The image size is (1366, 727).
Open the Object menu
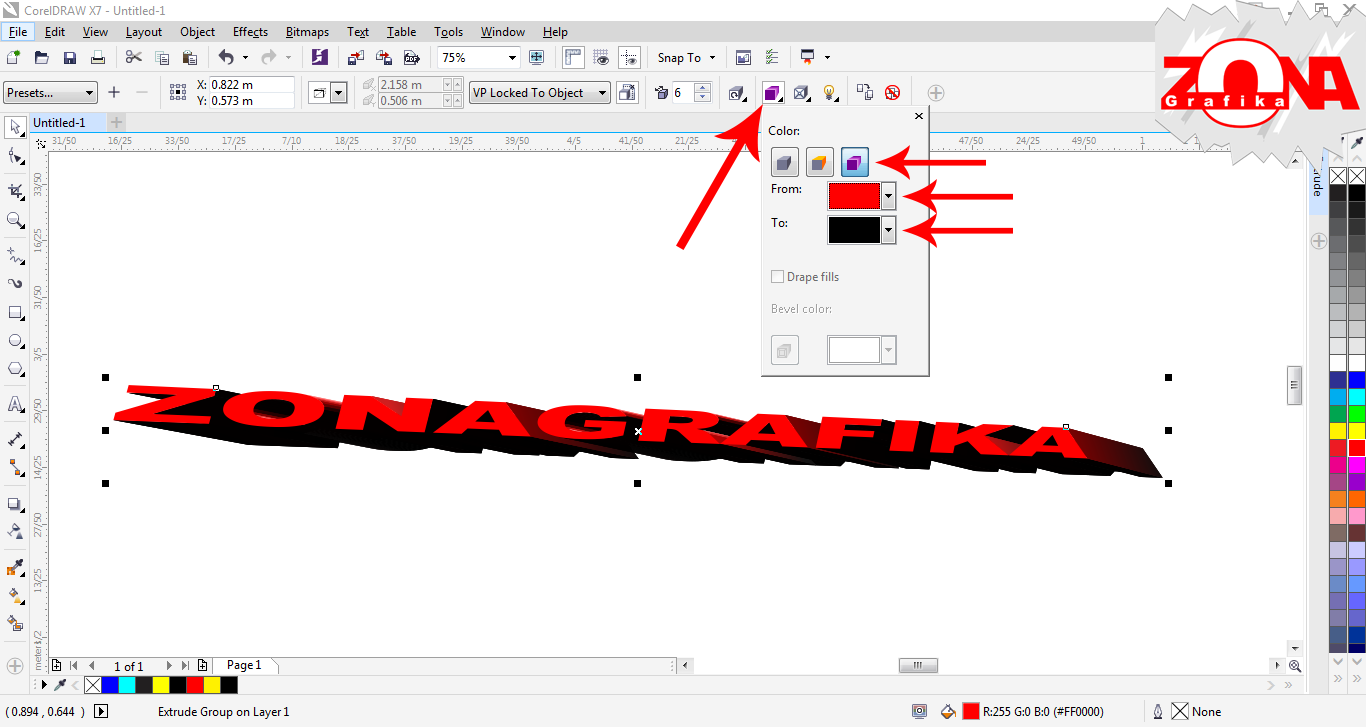click(197, 32)
